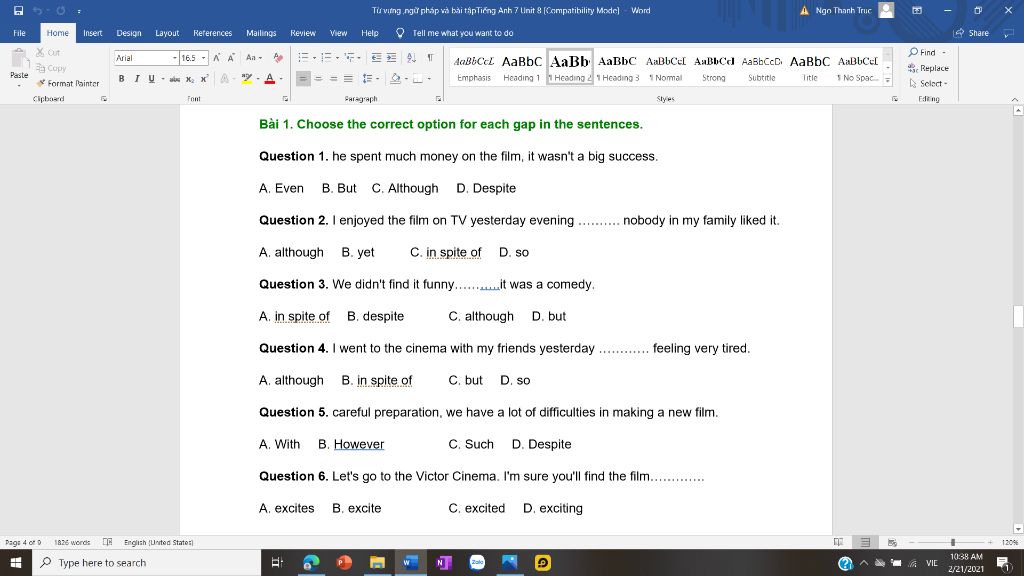Screen dimensions: 1024x576
Task: Open the Paste options dropdown arrow
Action: point(19,86)
